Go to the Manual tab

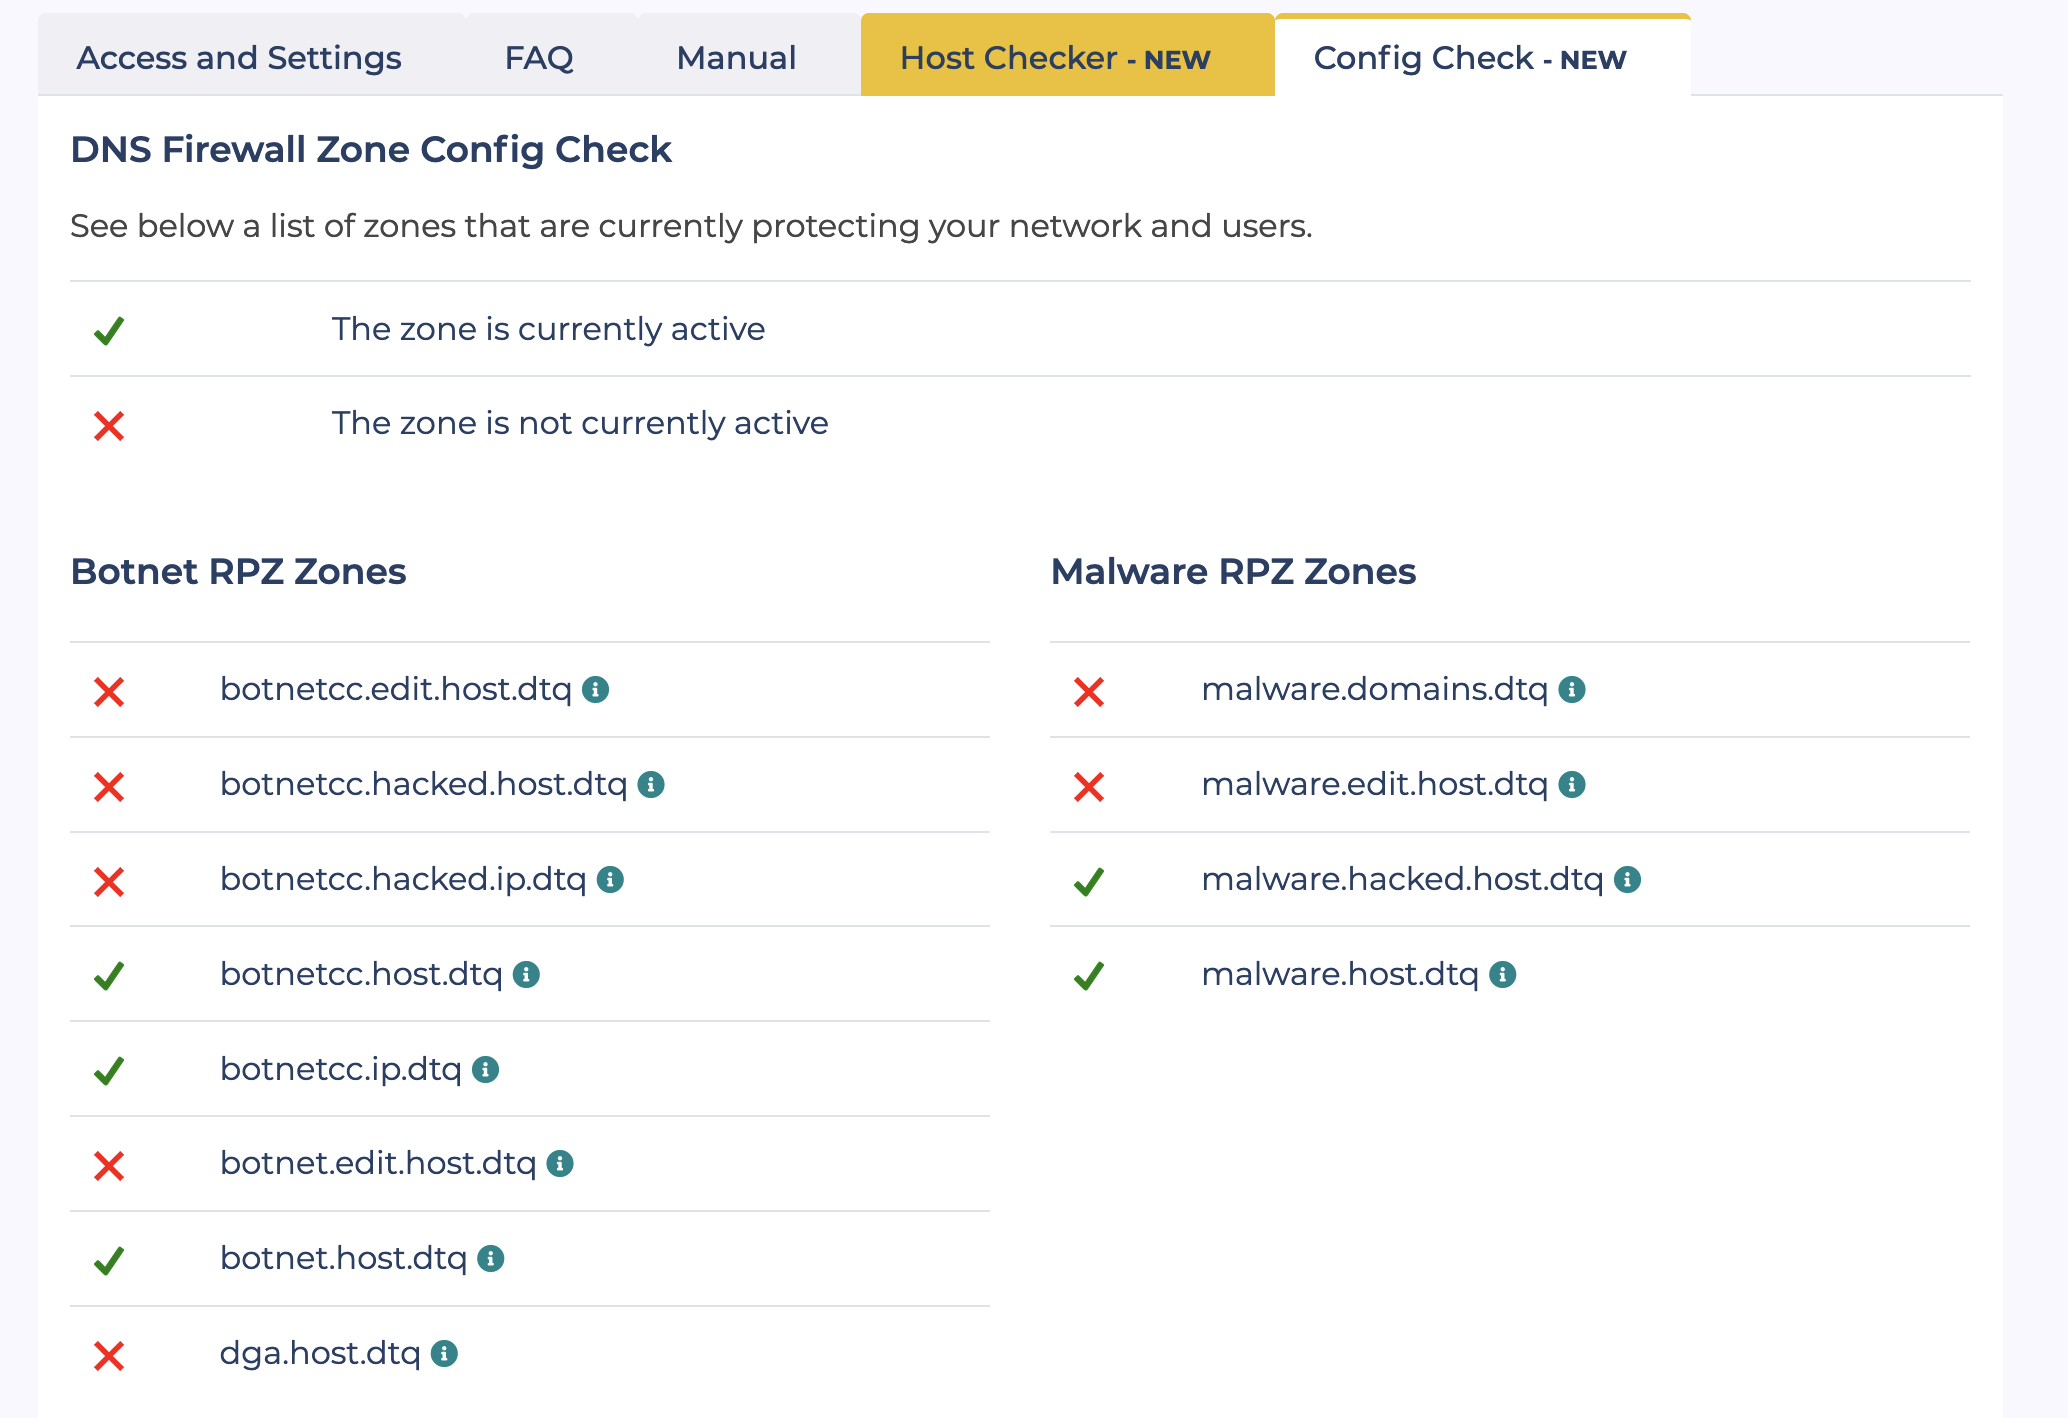coord(736,58)
